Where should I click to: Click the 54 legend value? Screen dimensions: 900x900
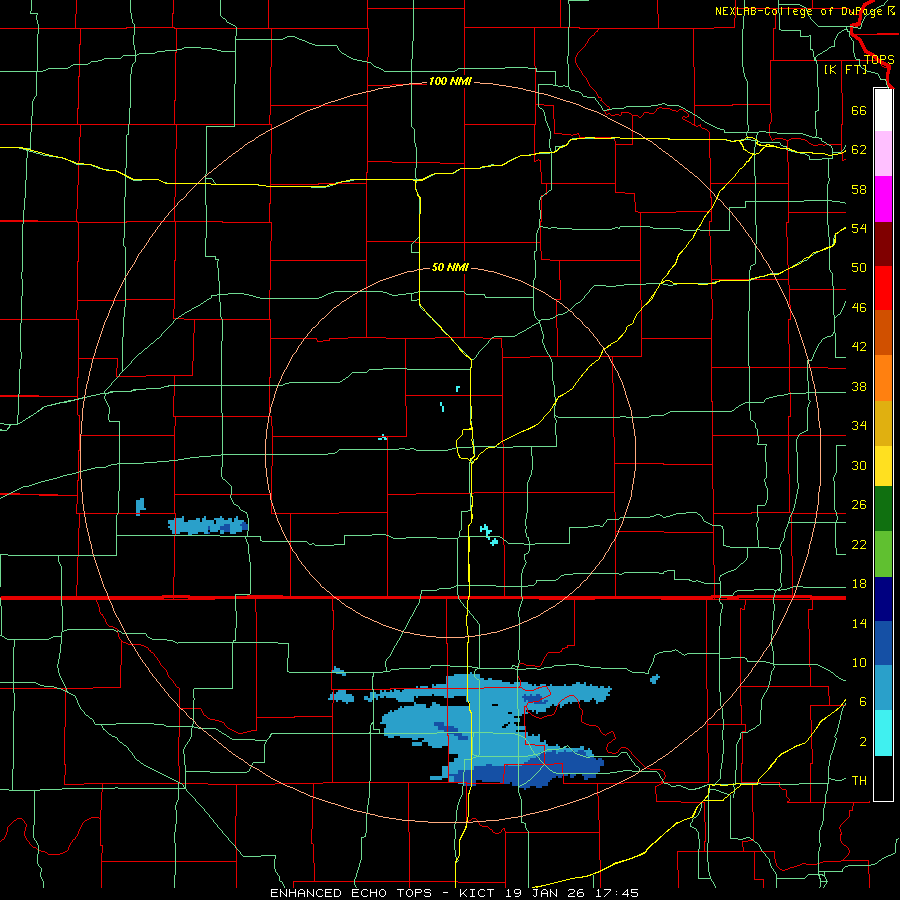pos(859,228)
